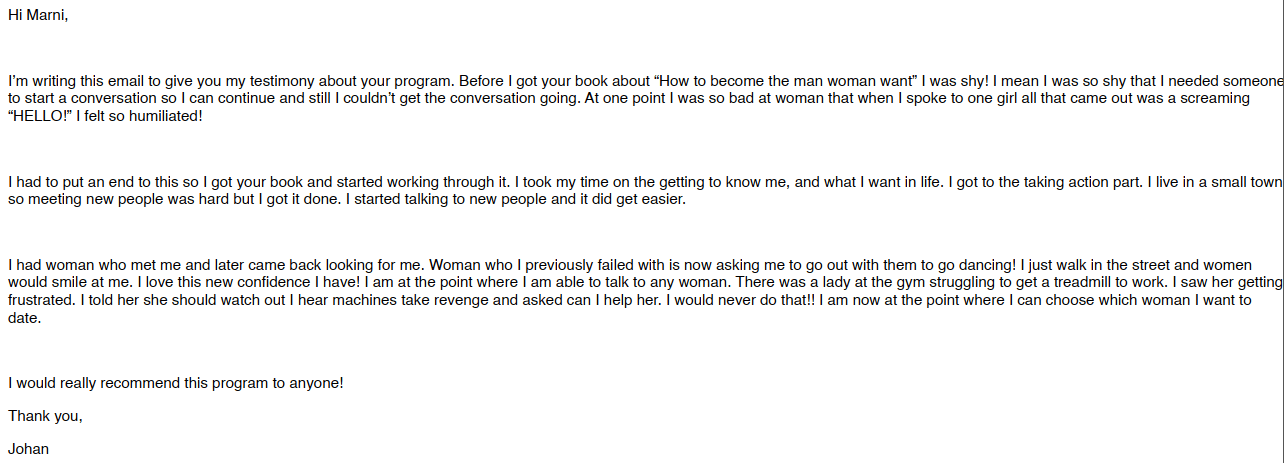
Task: Click the trailing word "date." line
Action: [x=25, y=318]
